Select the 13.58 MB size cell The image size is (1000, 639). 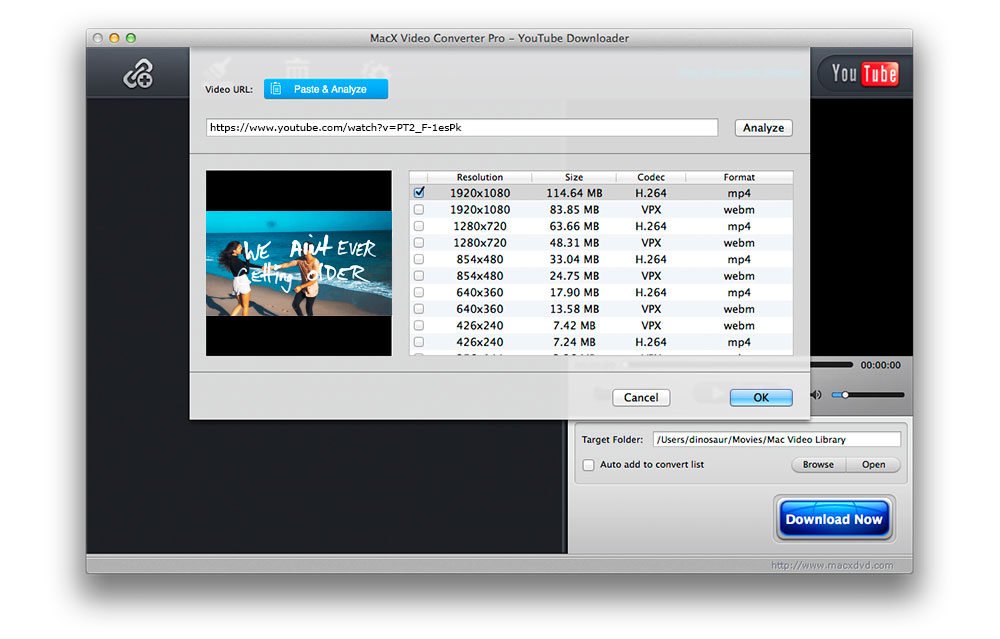pos(574,309)
